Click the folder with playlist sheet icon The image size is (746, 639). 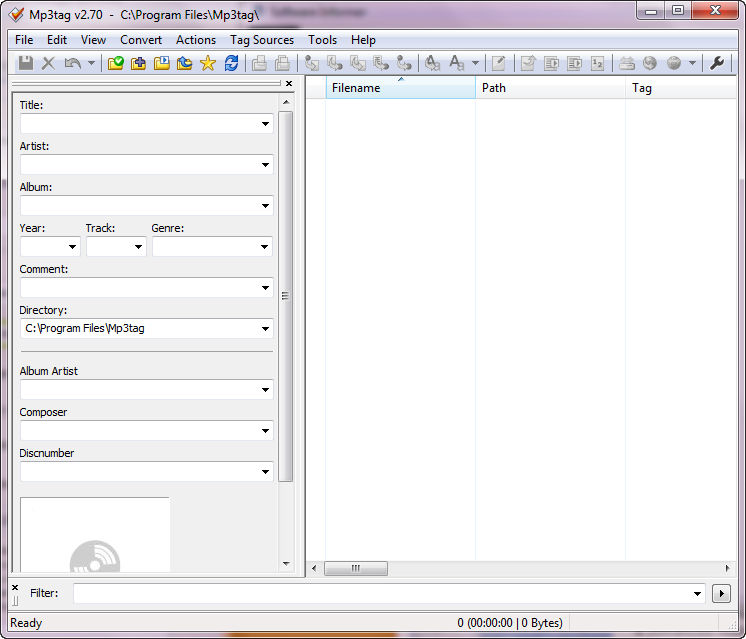pyautogui.click(x=162, y=63)
